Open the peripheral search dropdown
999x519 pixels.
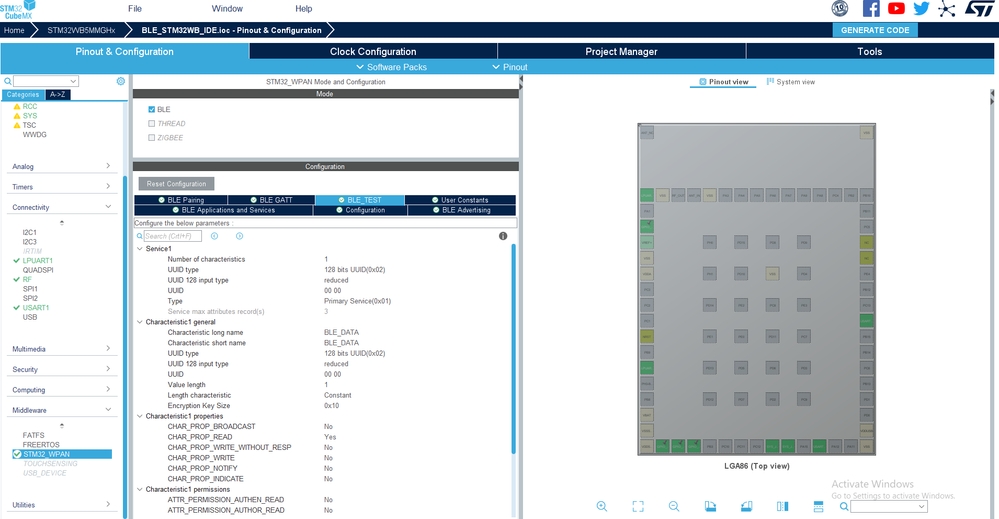point(73,81)
